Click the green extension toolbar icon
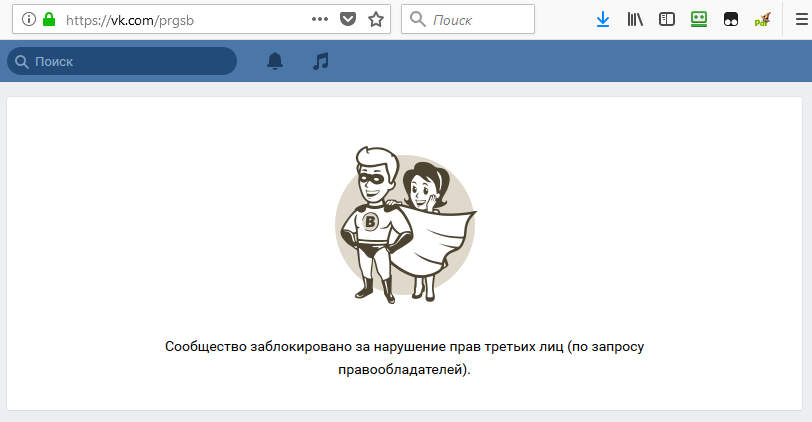This screenshot has width=812, height=422. tap(699, 20)
